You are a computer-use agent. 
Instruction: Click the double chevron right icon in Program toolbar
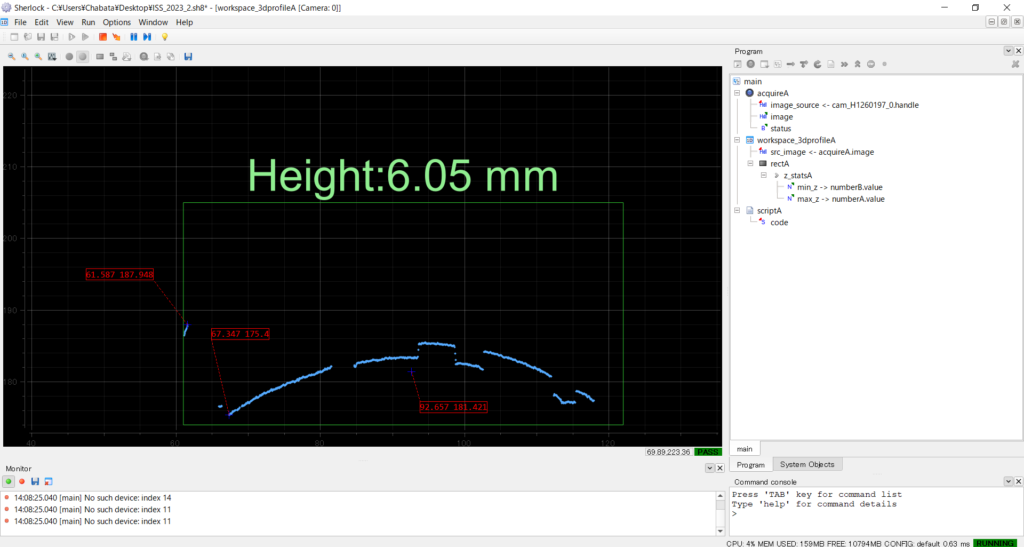point(844,64)
